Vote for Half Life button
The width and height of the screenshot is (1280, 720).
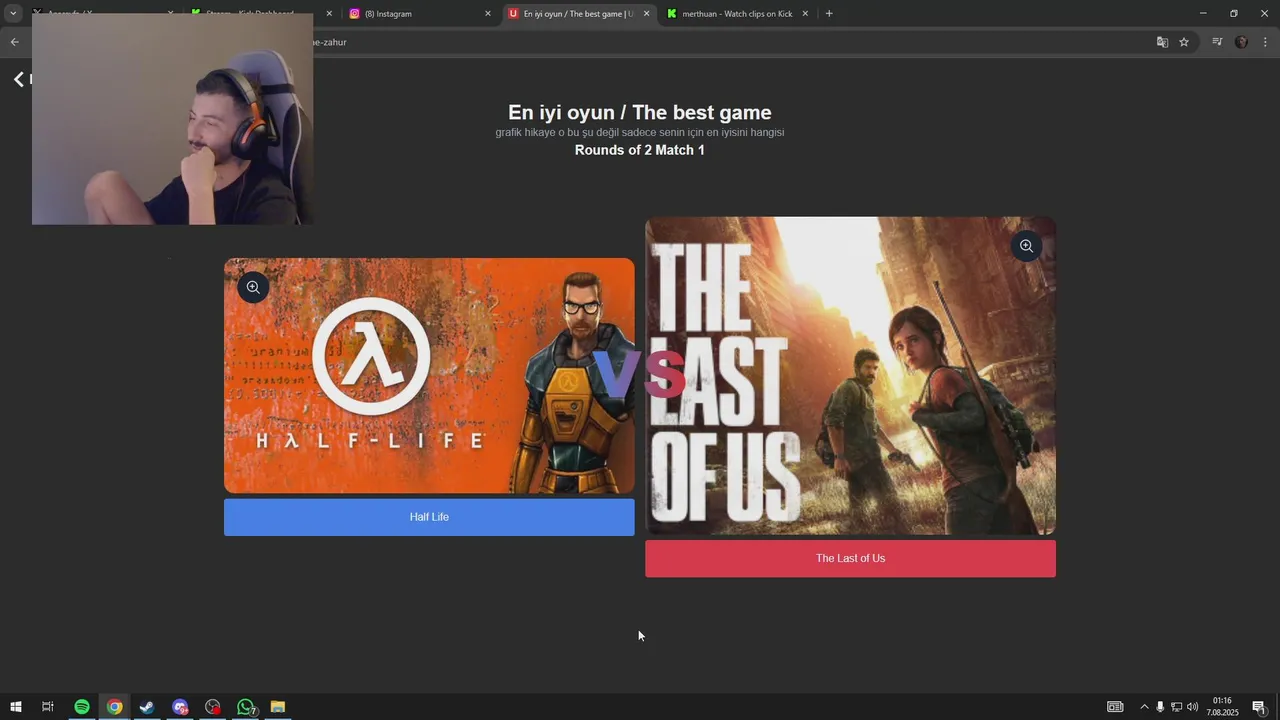pos(429,517)
